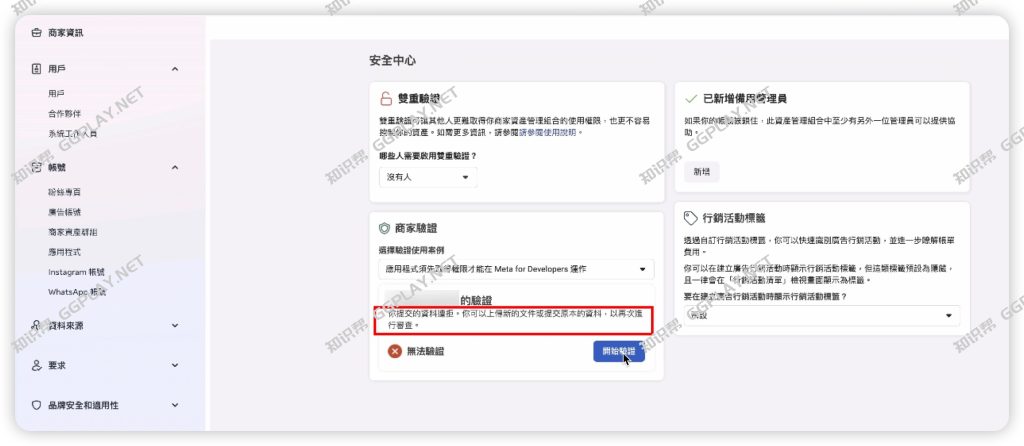Click the tag icon beside 行銷活動標籤

(x=690, y=217)
